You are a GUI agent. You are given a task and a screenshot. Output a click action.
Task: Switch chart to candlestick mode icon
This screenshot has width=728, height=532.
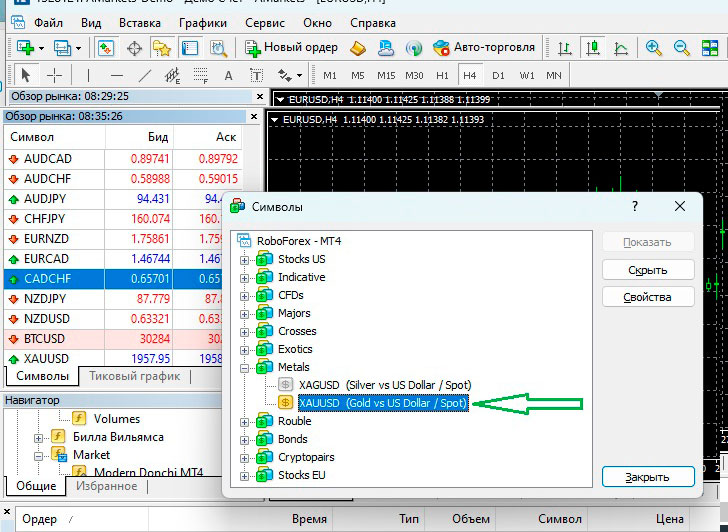click(x=593, y=47)
